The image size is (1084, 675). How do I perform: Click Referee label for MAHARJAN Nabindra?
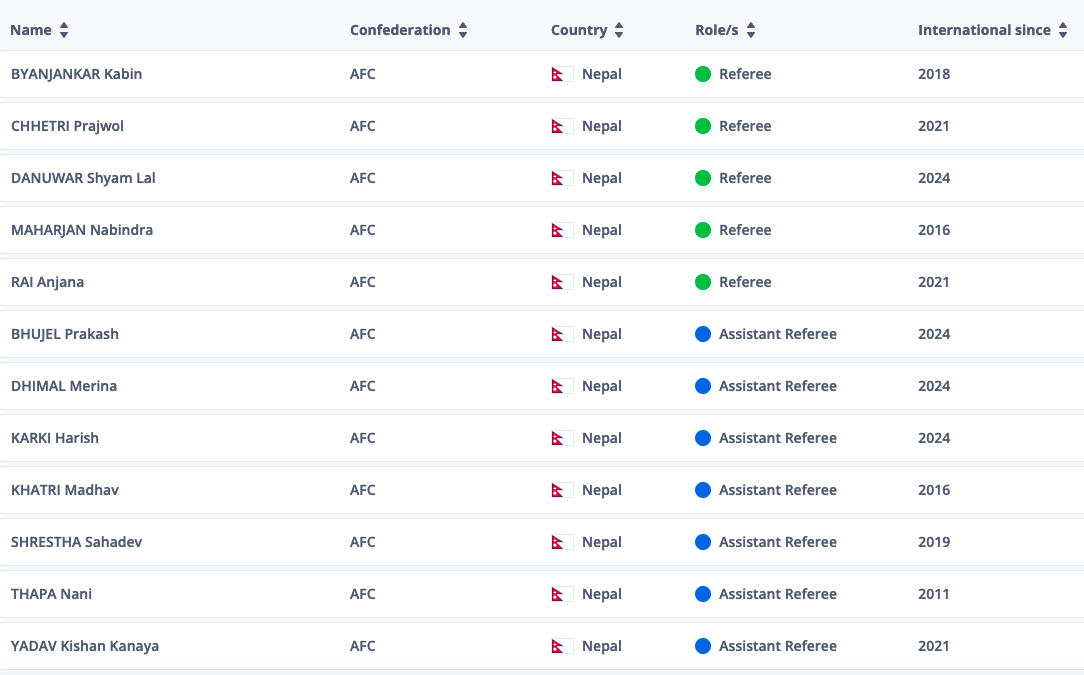pyautogui.click(x=745, y=230)
